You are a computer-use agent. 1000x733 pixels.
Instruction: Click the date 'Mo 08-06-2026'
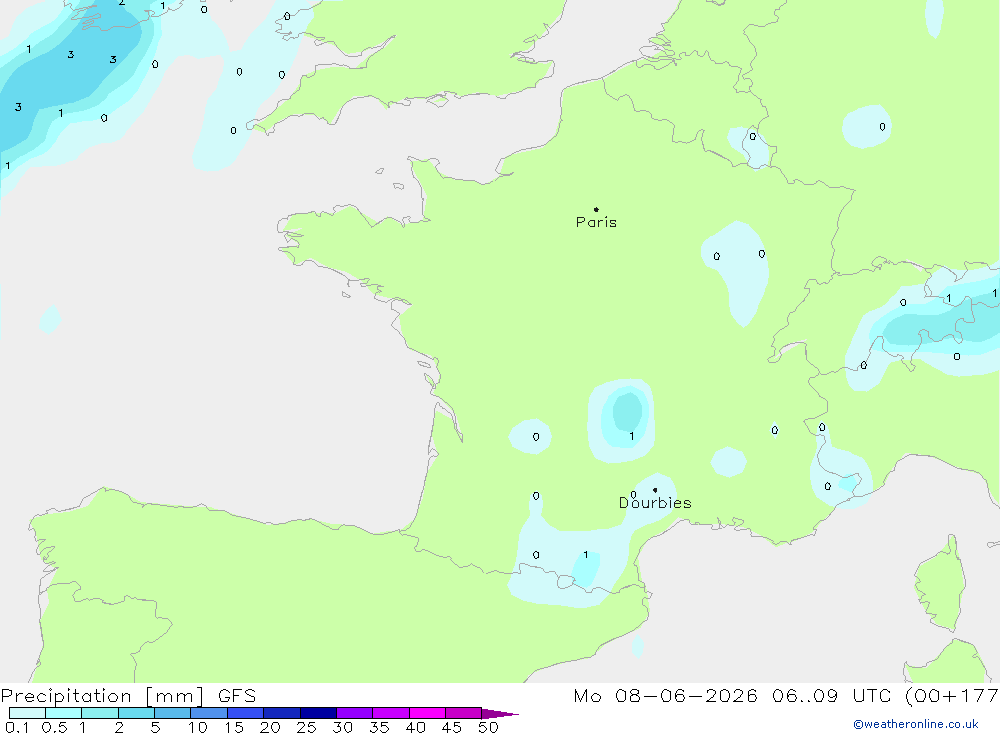[665, 696]
